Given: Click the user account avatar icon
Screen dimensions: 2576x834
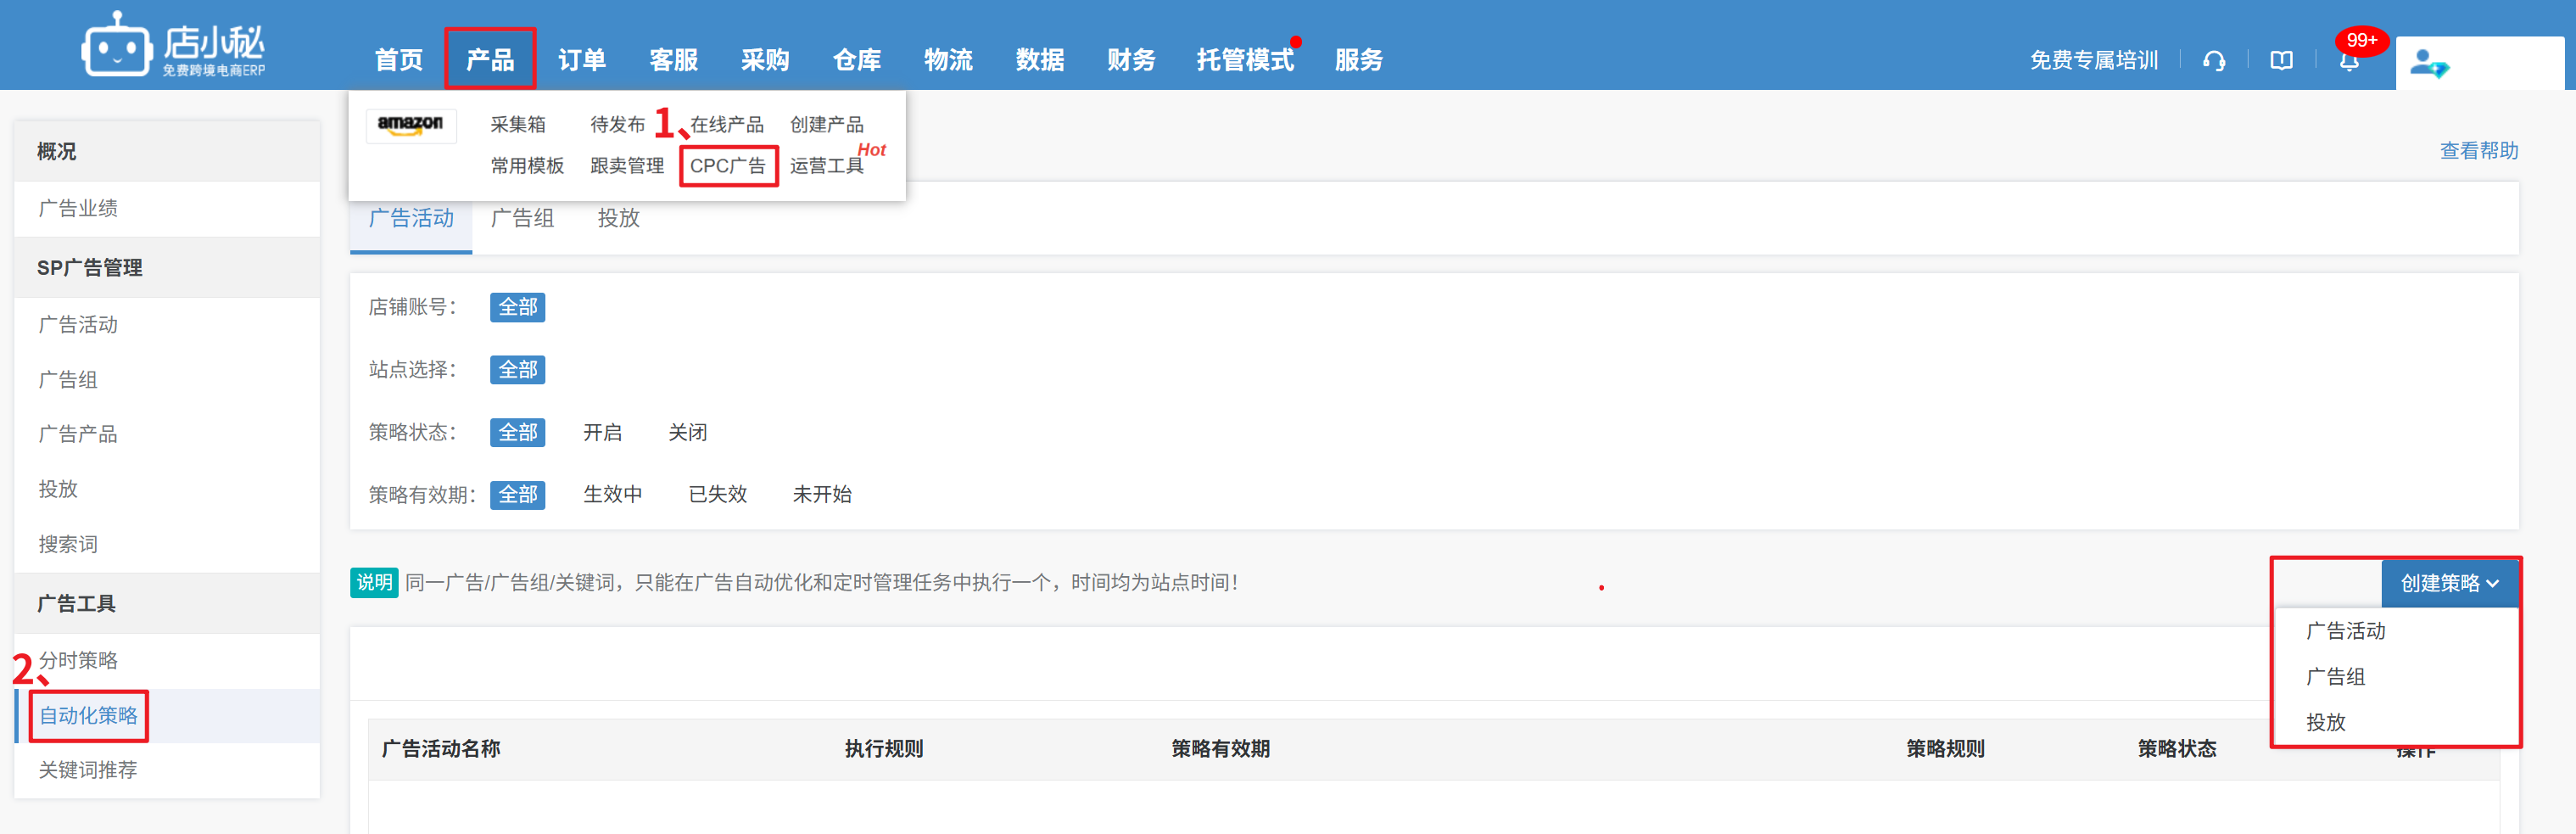Looking at the screenshot, I should pos(2428,64).
